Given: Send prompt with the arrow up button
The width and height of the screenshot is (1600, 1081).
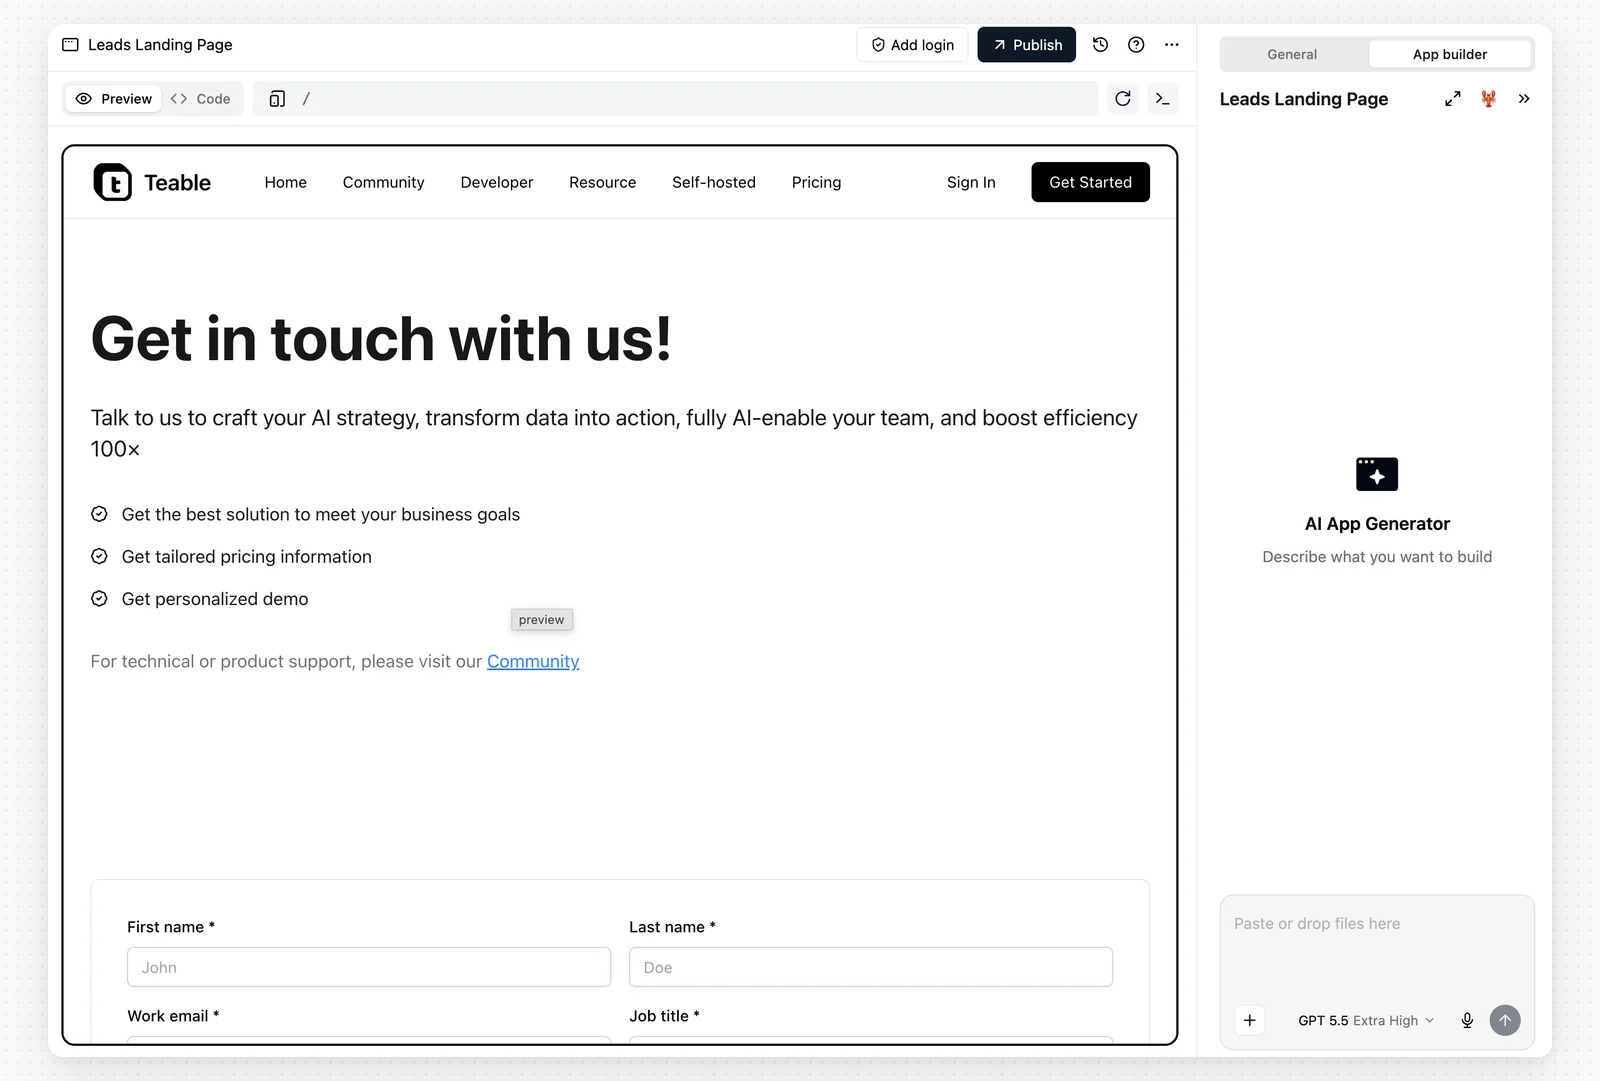Looking at the screenshot, I should point(1505,1020).
